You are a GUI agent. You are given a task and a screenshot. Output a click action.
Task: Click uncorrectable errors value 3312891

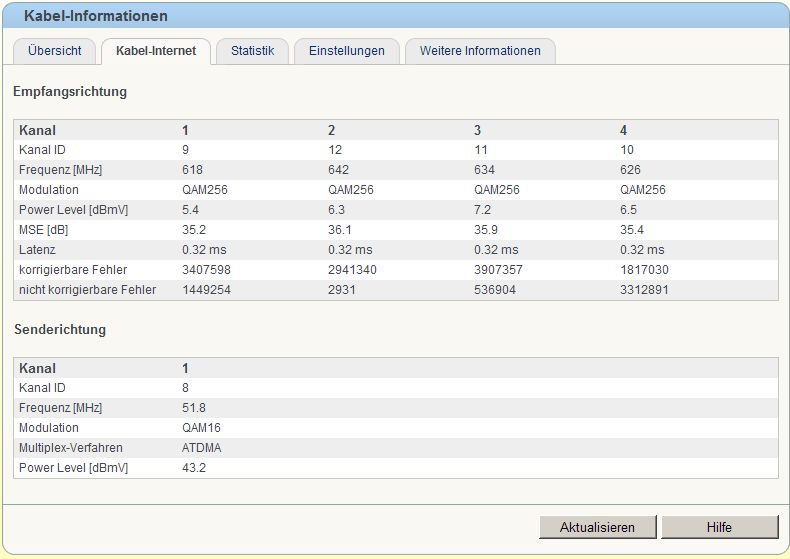644,290
